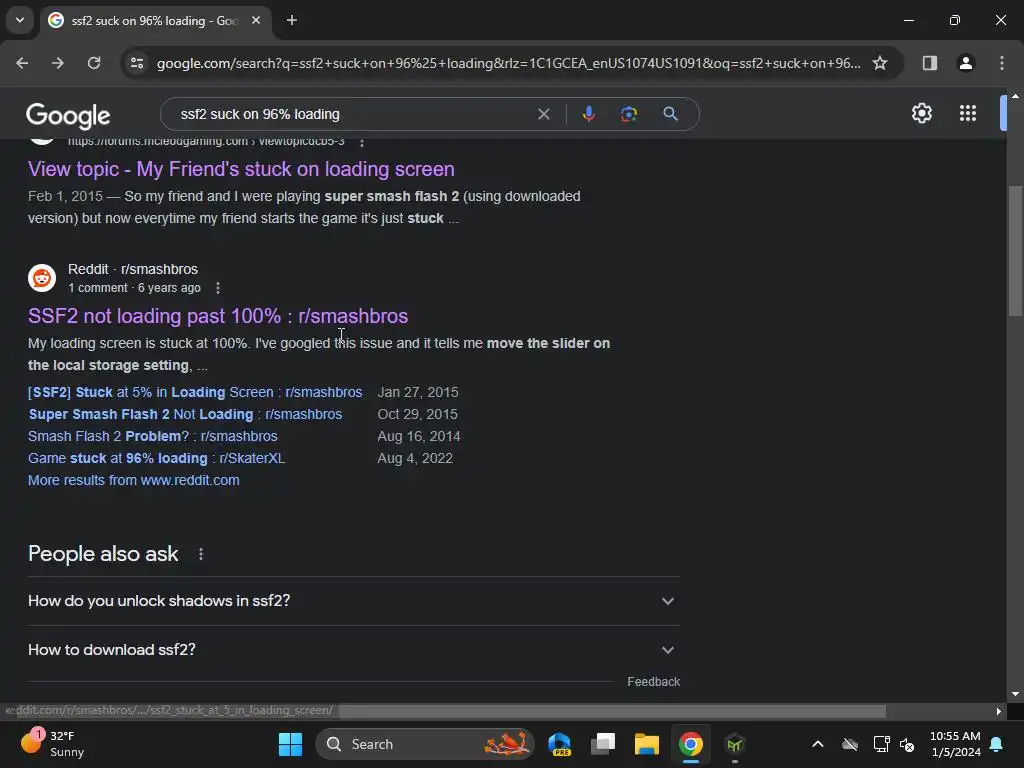Click the horizontal scrollbar thumb

click(x=613, y=711)
